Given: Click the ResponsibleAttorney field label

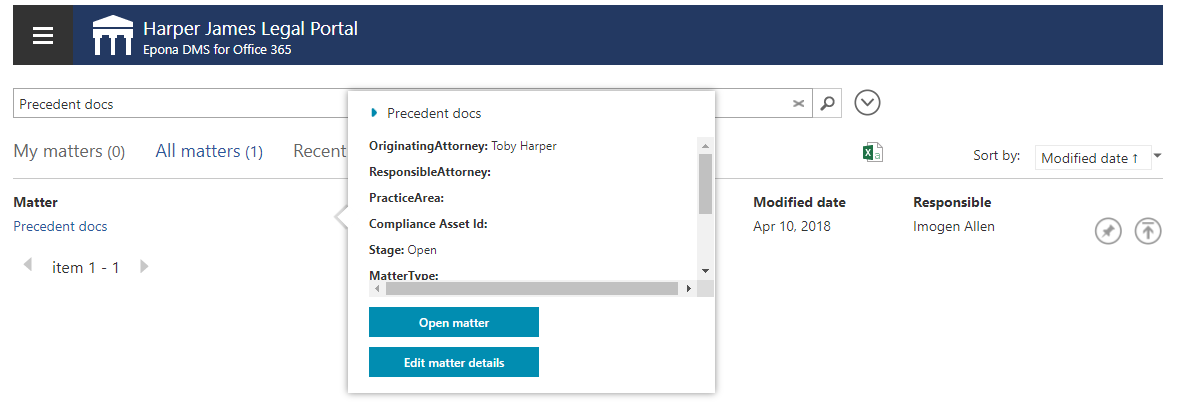Looking at the screenshot, I should tap(430, 171).
